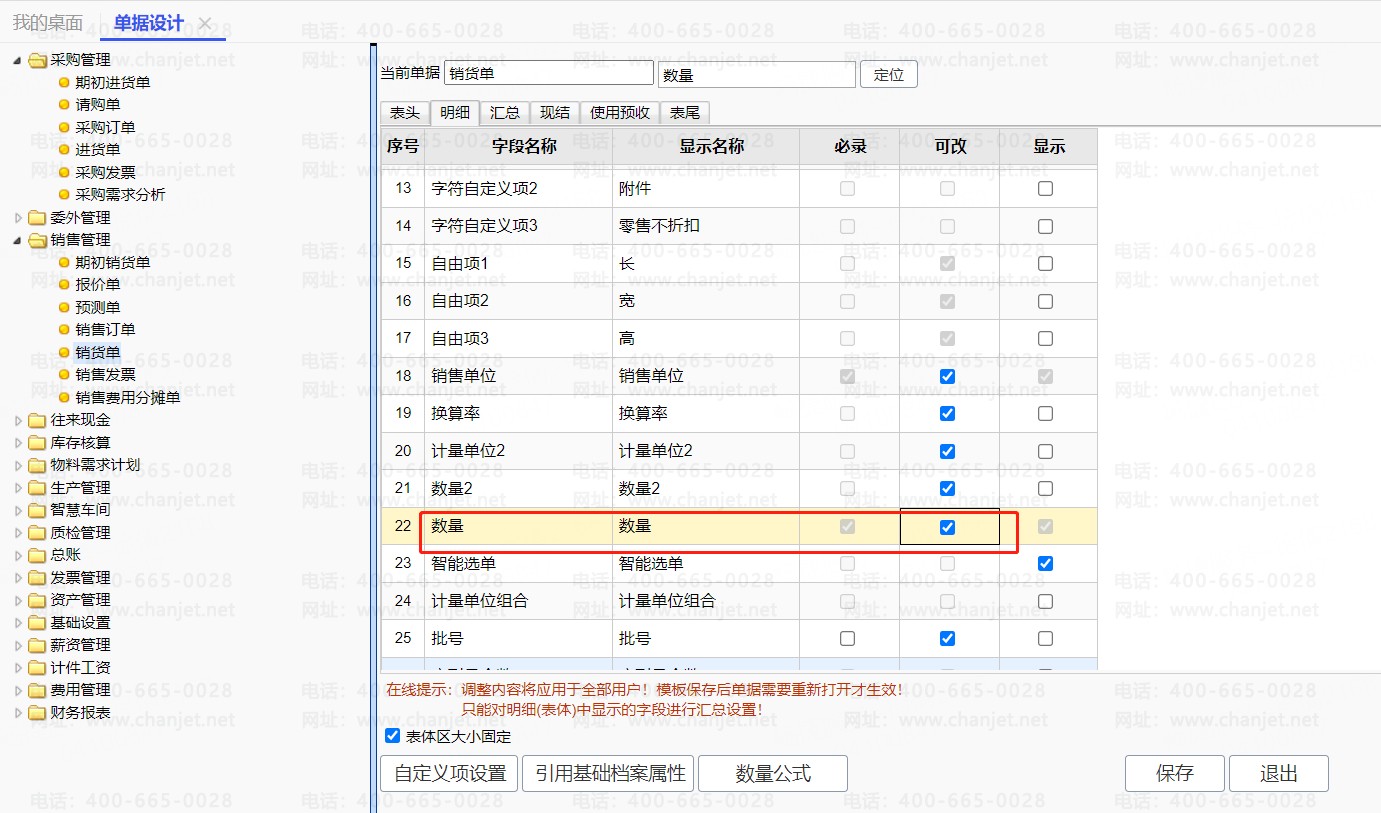Click 引用基础档案属性 button
1381x813 pixels.
[x=608, y=773]
